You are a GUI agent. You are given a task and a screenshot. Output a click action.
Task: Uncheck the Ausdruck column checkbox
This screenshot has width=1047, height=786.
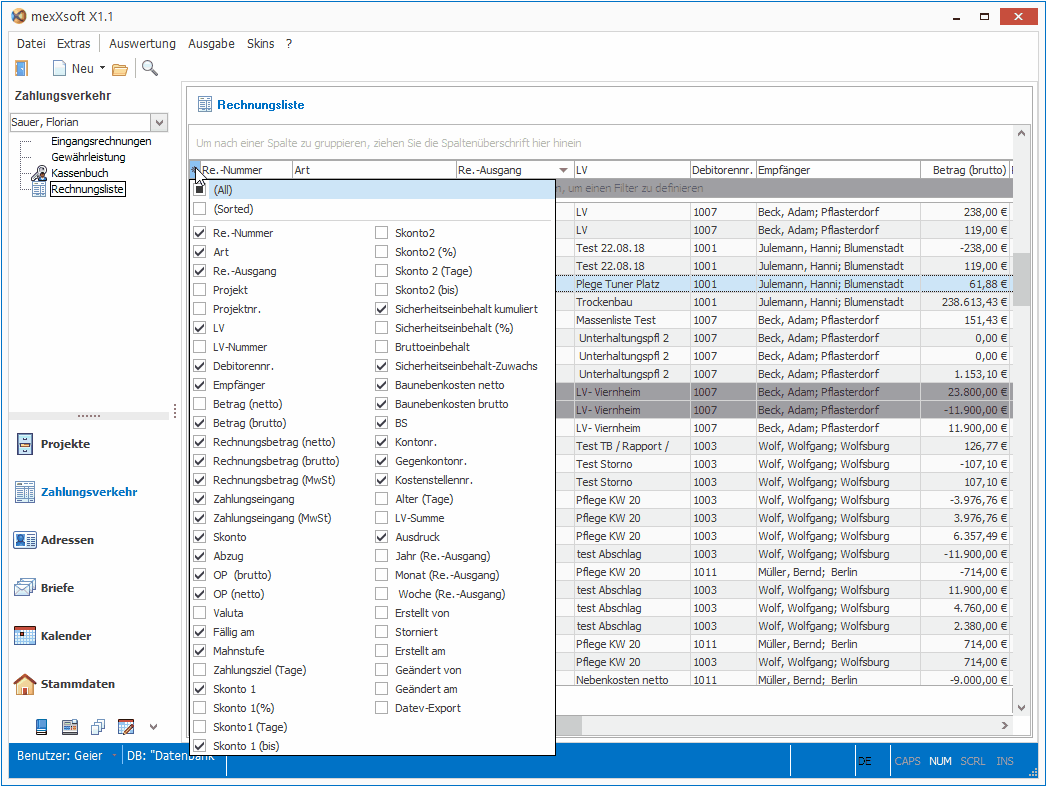tap(381, 537)
